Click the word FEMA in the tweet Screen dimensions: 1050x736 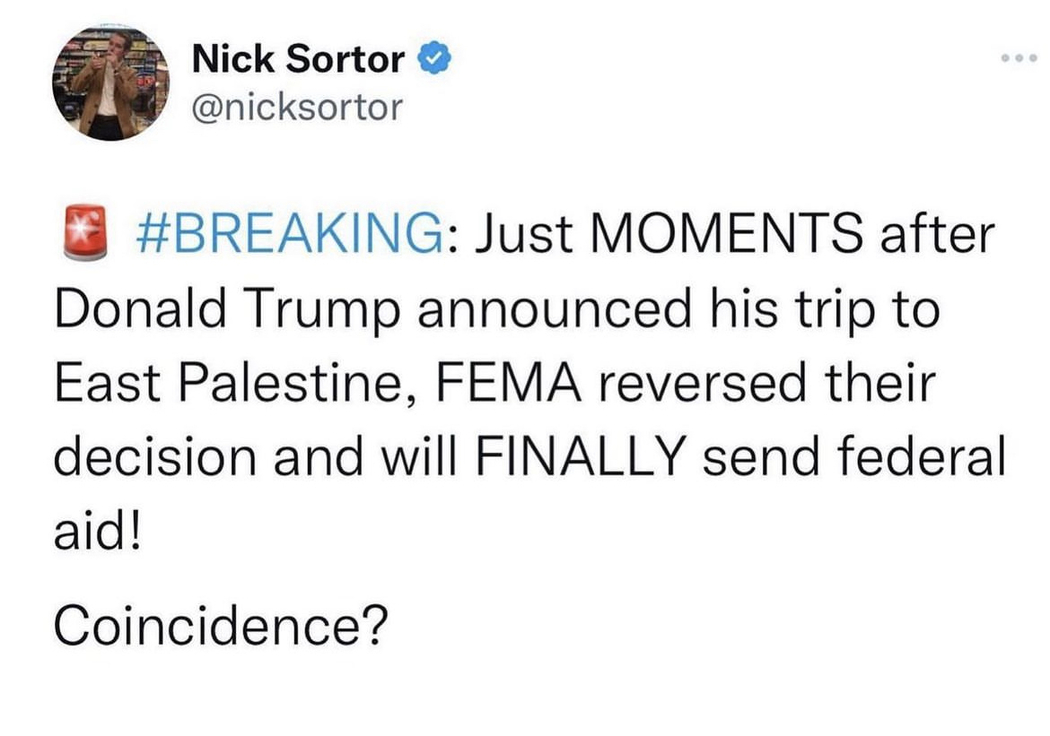pyautogui.click(x=509, y=383)
